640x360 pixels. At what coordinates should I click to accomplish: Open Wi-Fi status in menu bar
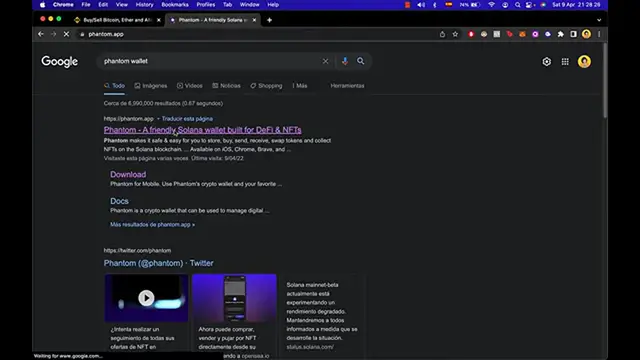[x=491, y=5]
